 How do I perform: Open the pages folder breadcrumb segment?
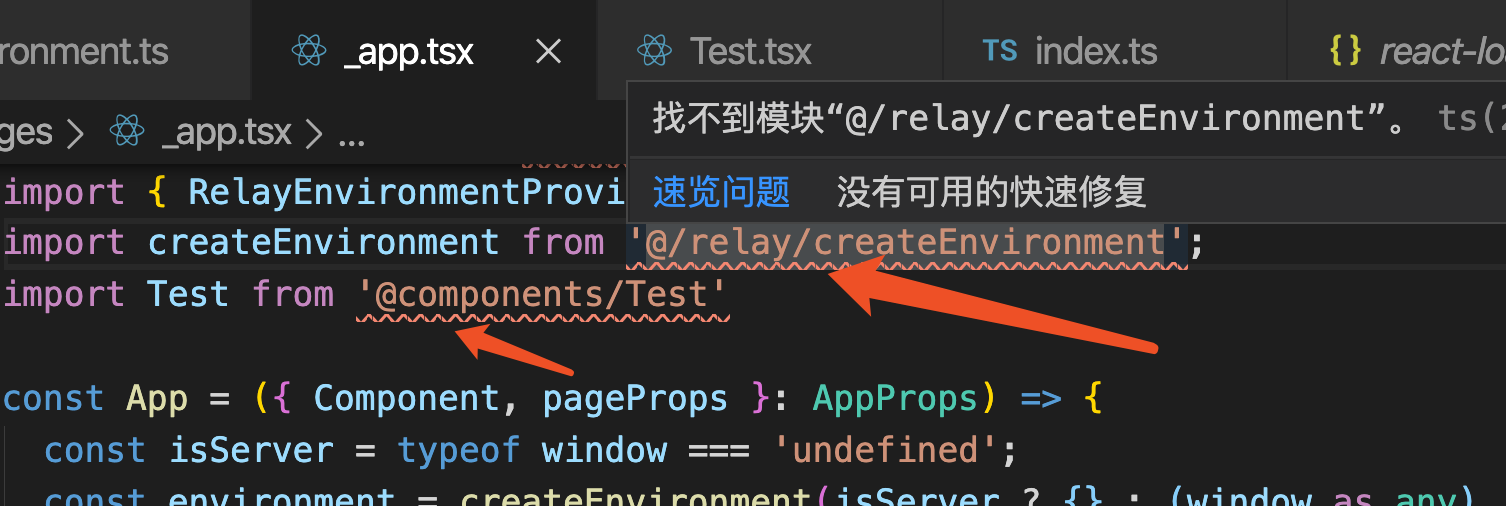click(26, 131)
